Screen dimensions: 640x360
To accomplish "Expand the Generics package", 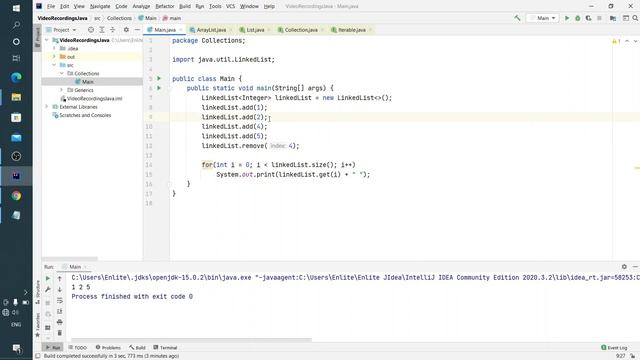I will 62,90.
